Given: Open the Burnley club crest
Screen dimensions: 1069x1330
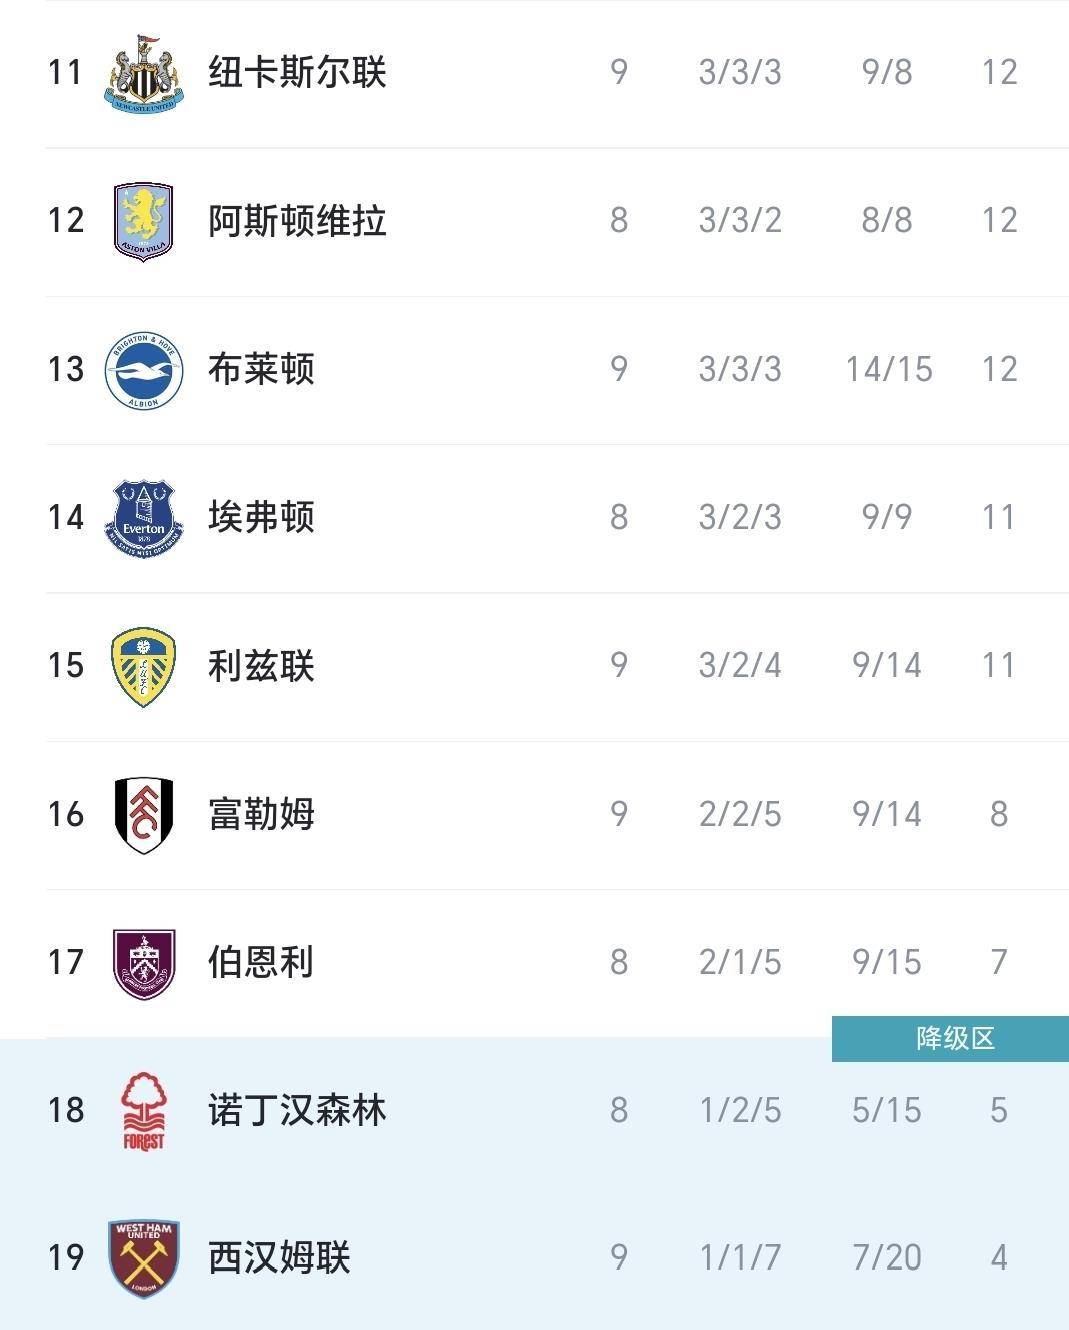Looking at the screenshot, I should 143,963.
